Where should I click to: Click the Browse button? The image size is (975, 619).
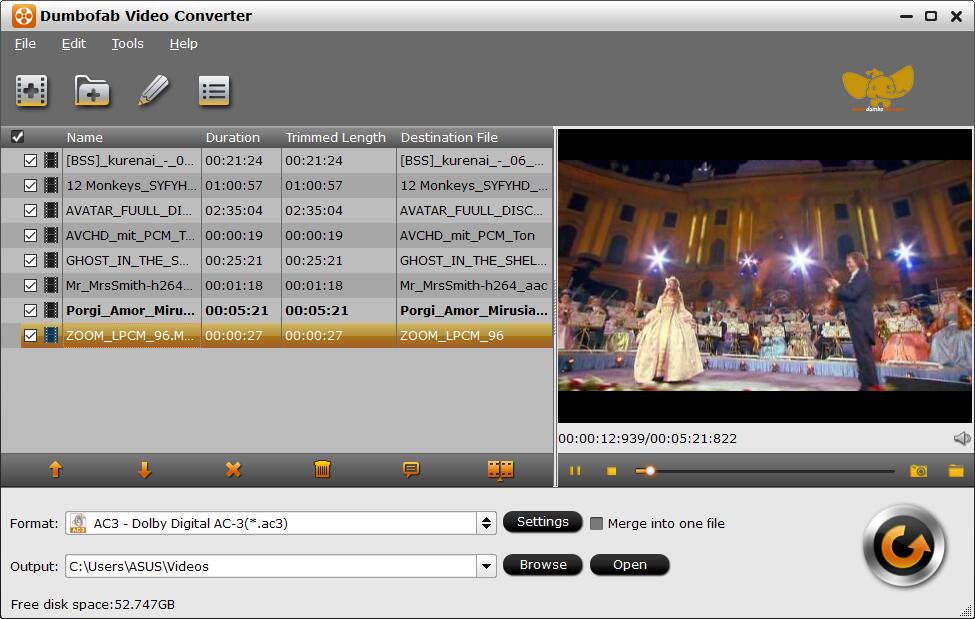(x=543, y=565)
